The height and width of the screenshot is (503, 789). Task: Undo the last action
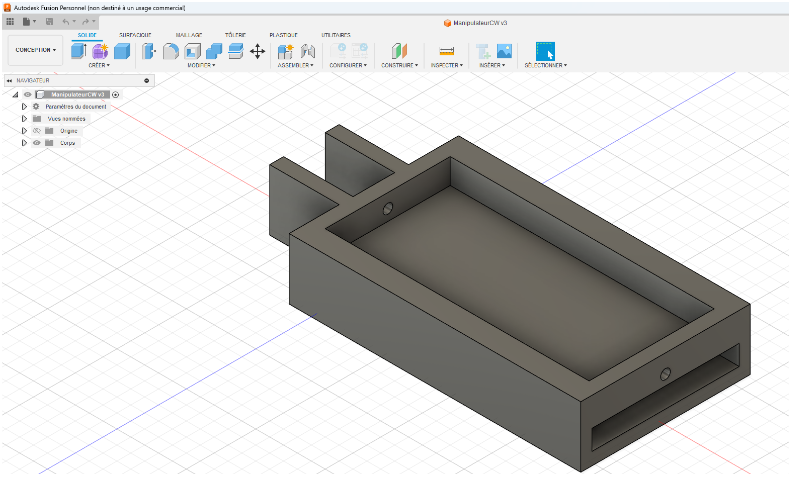(65, 22)
